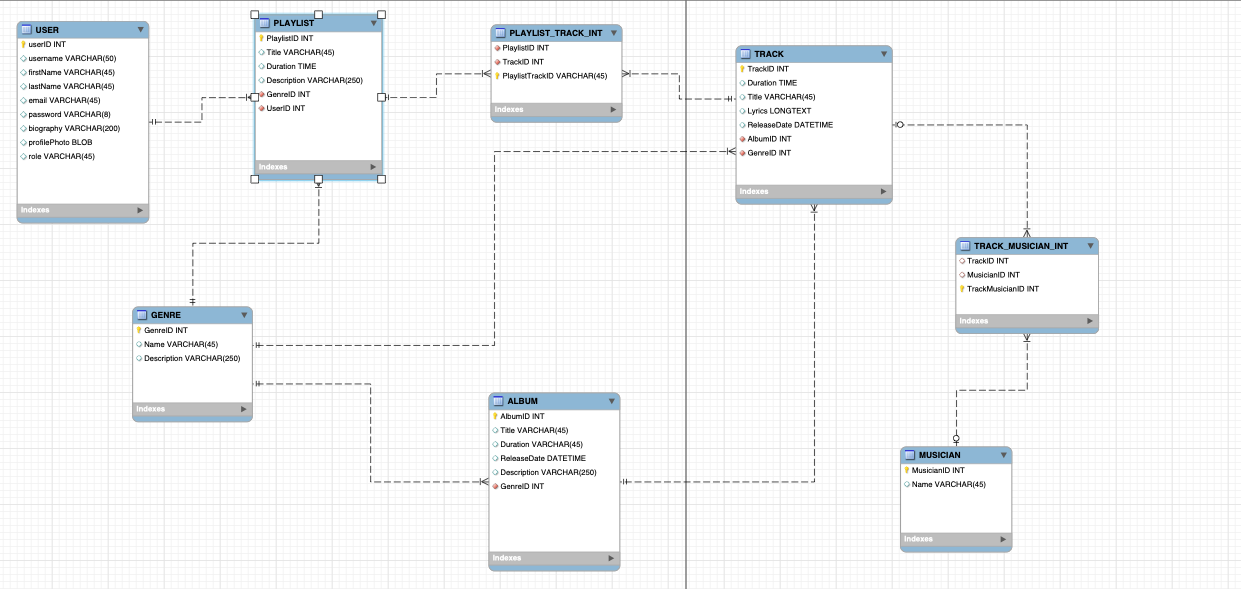Click the red diamond beside GenreID INT in TRACK
Viewport: 1241px width, 589px height.
click(743, 153)
